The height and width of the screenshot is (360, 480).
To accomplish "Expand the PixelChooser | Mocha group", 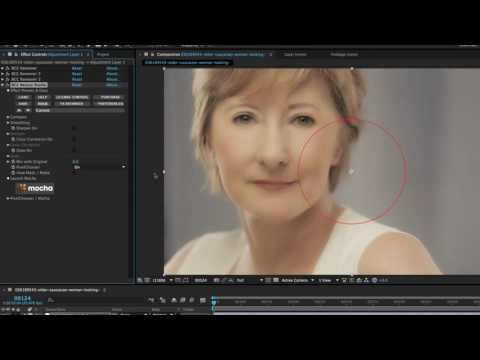I will 8,198.
